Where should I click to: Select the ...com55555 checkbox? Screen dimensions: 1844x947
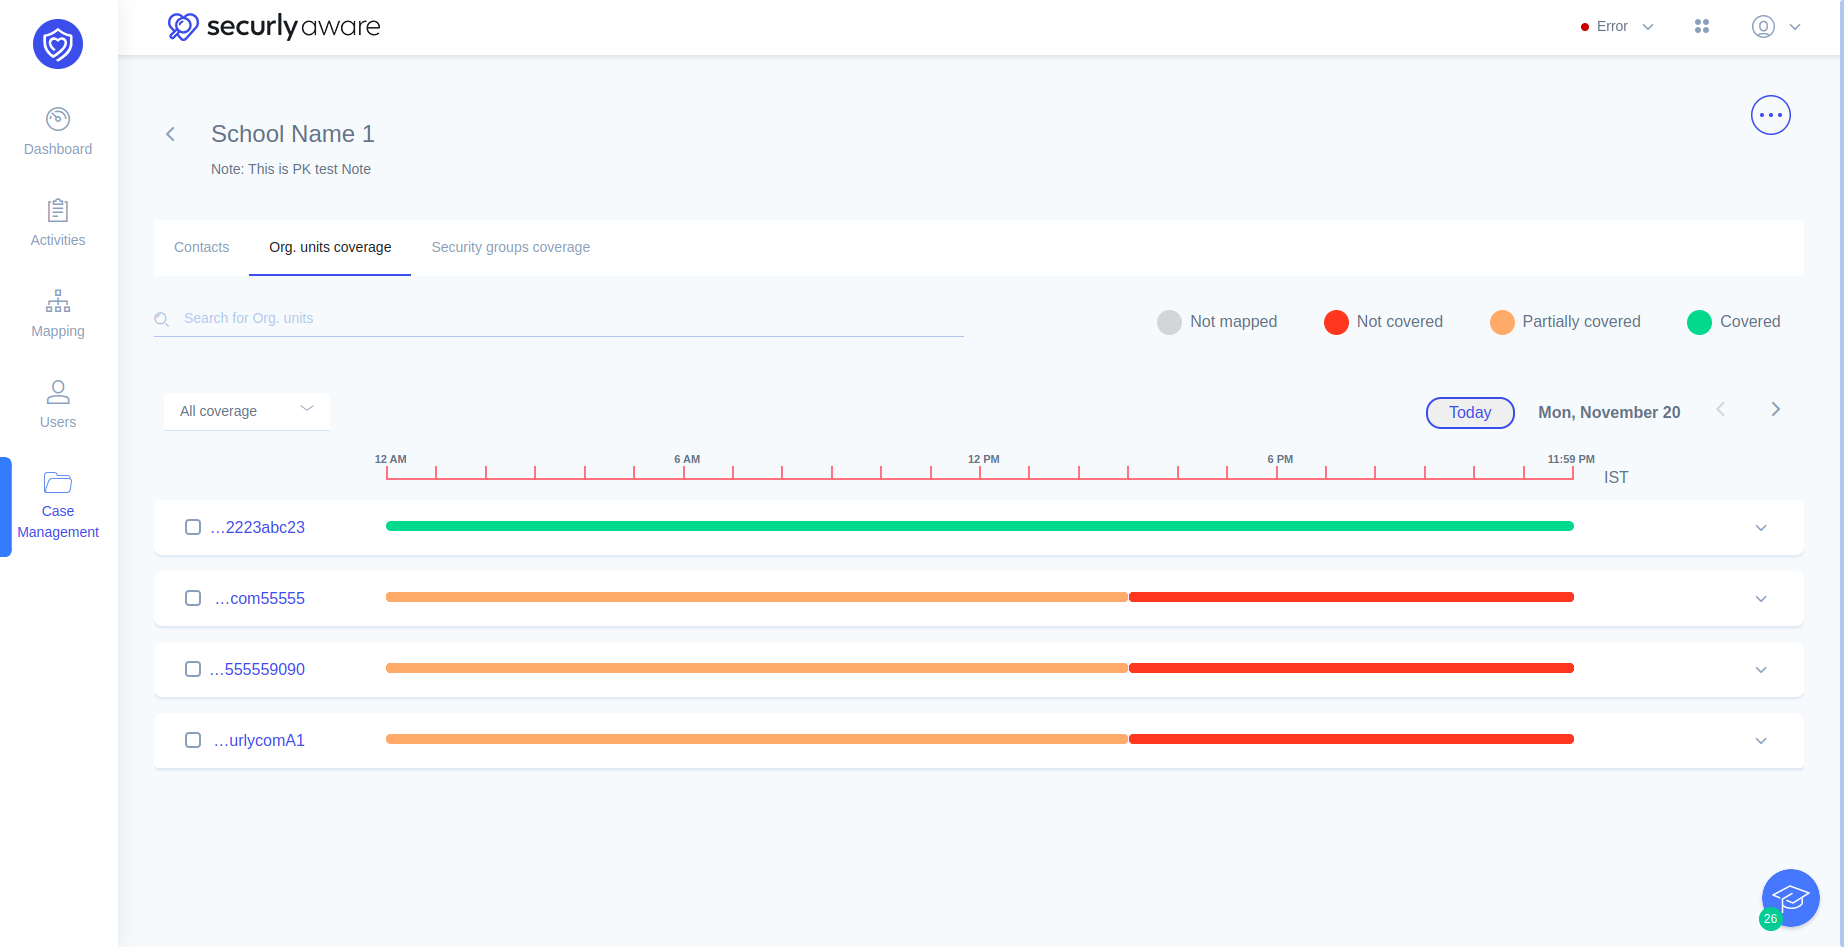(193, 598)
